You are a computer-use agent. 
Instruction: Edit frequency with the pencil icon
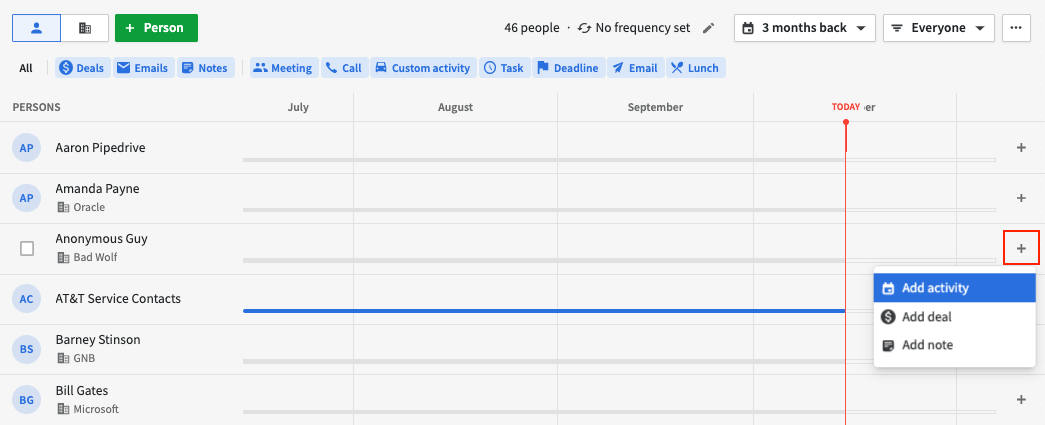point(708,28)
